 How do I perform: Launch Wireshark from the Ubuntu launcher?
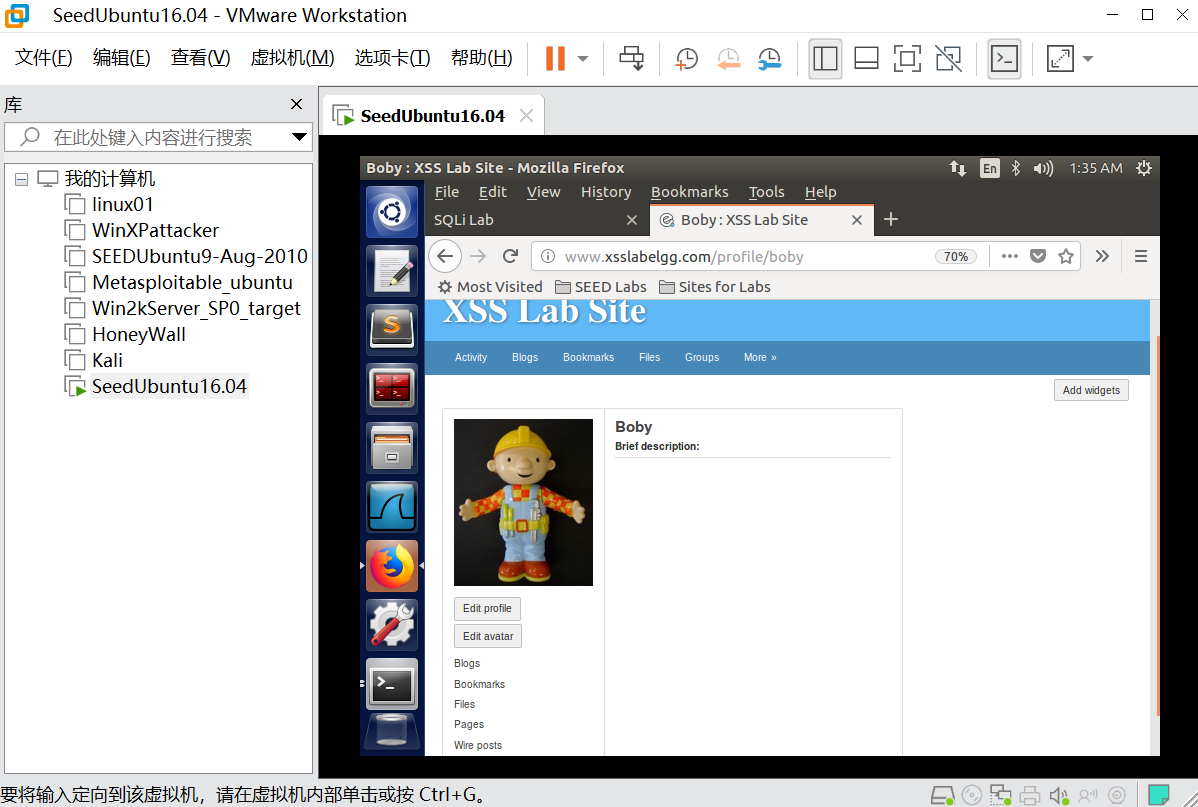tap(392, 507)
